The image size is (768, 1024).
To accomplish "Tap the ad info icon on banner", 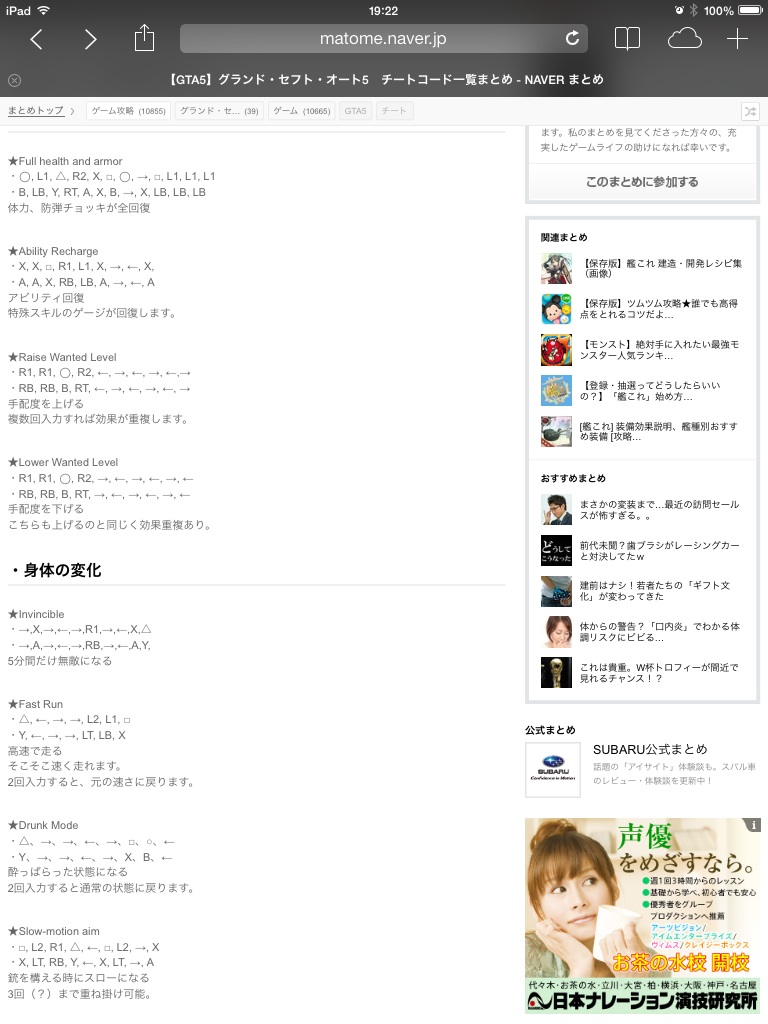I will coord(754,825).
